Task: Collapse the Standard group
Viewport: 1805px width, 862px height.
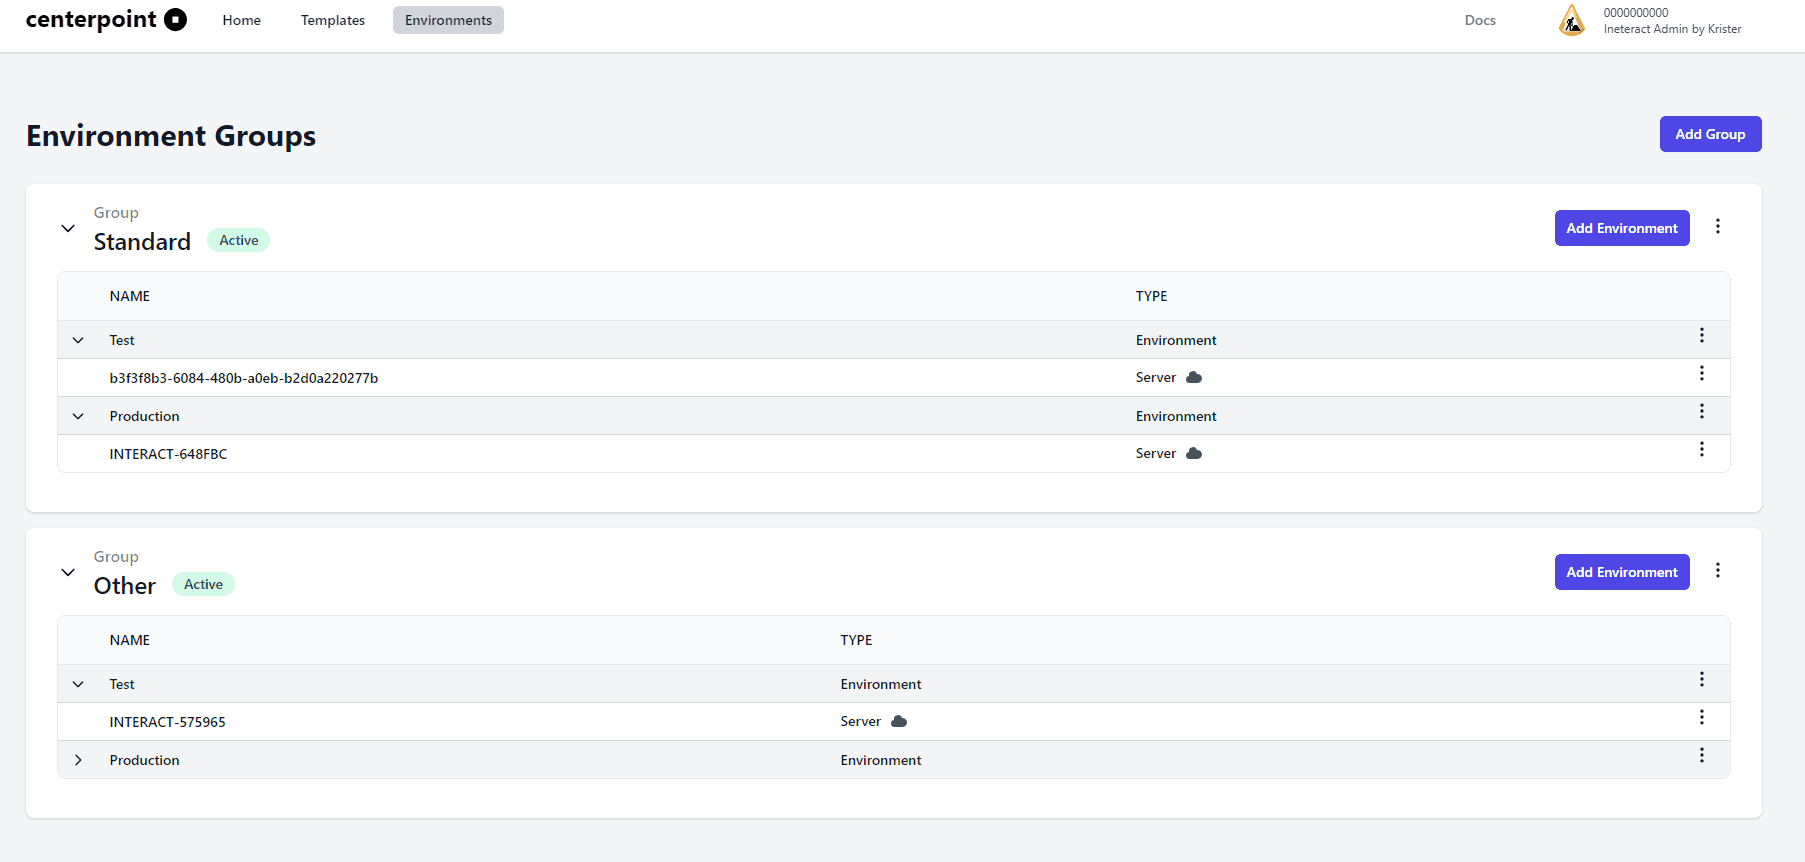Action: 68,229
